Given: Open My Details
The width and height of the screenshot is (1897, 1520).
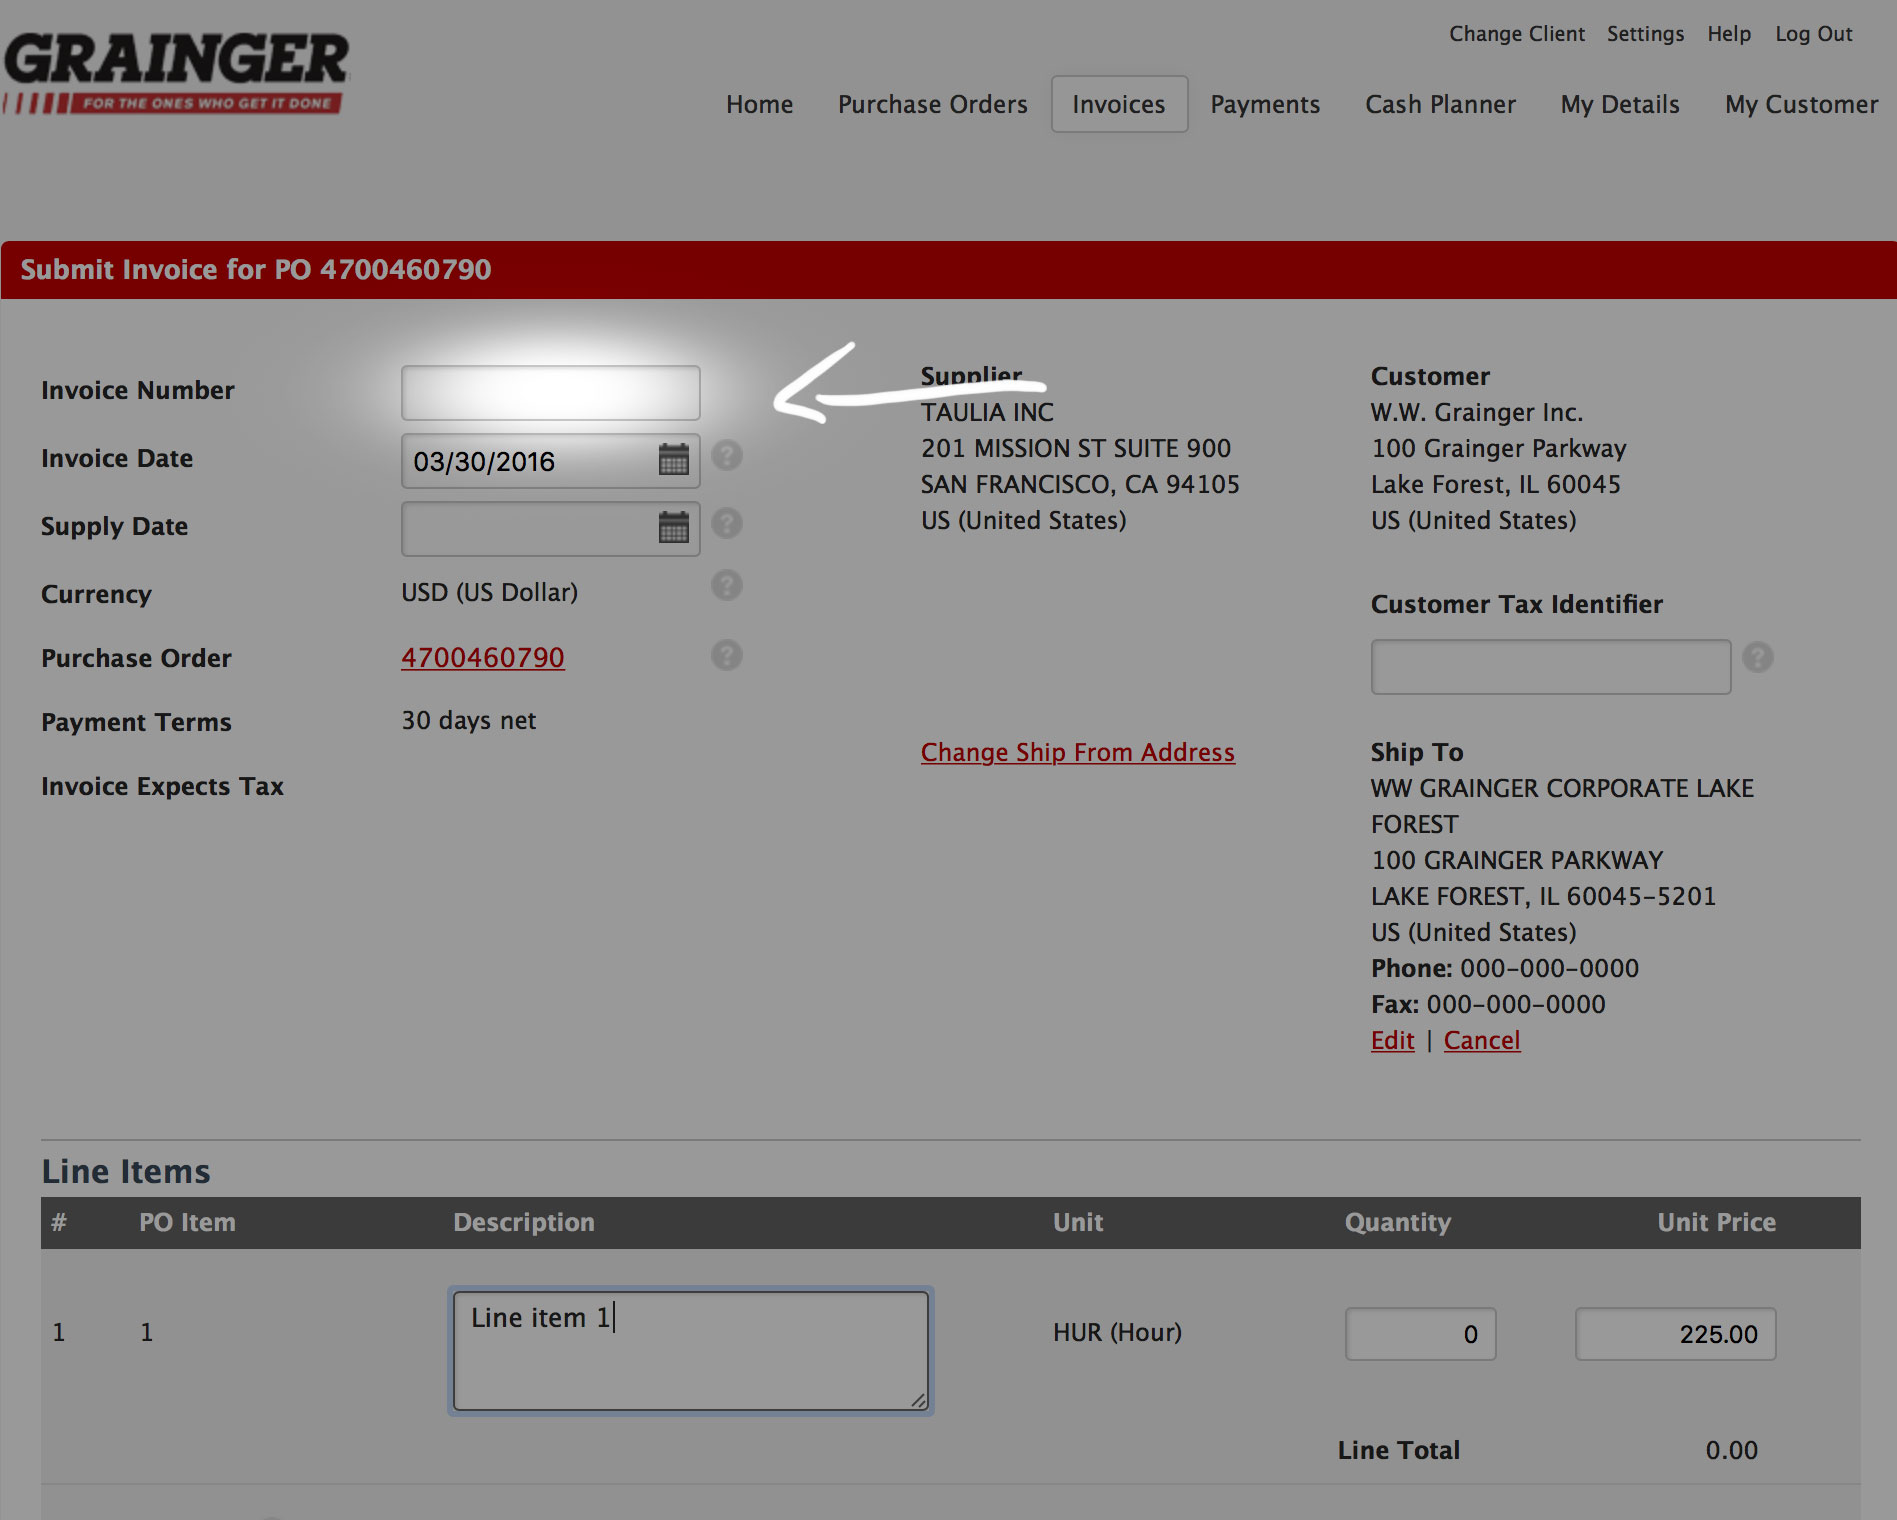Looking at the screenshot, I should [x=1619, y=104].
